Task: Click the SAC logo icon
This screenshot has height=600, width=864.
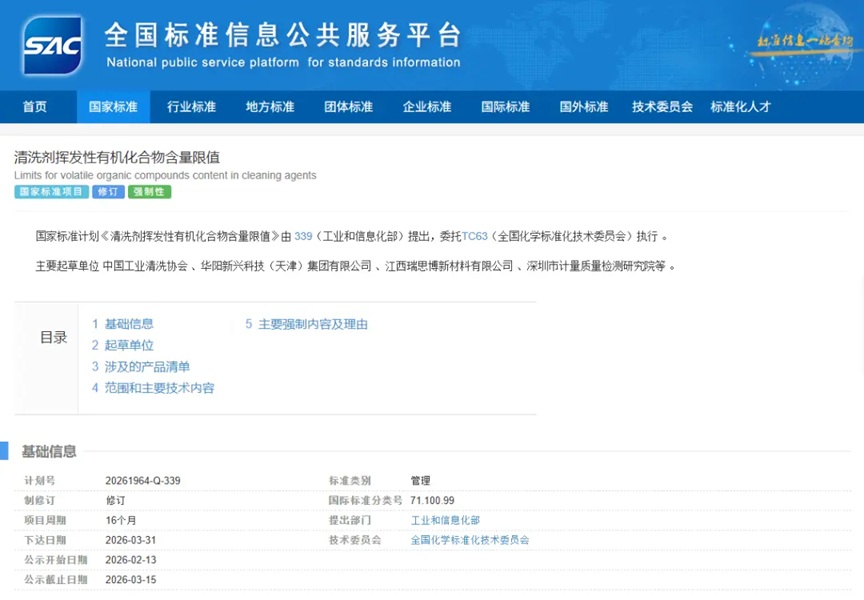Action: click(x=52, y=45)
